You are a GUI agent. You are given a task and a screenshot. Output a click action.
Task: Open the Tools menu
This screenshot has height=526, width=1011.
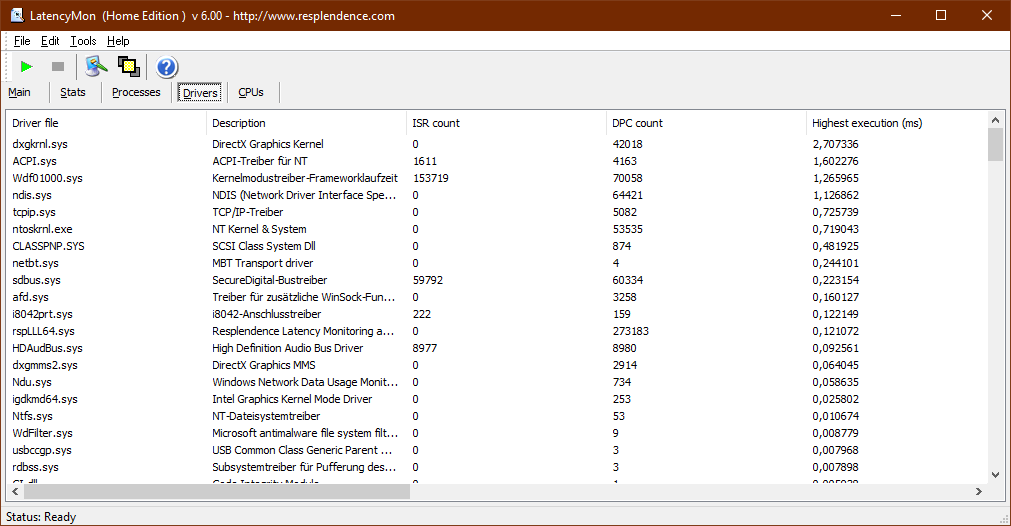[83, 41]
